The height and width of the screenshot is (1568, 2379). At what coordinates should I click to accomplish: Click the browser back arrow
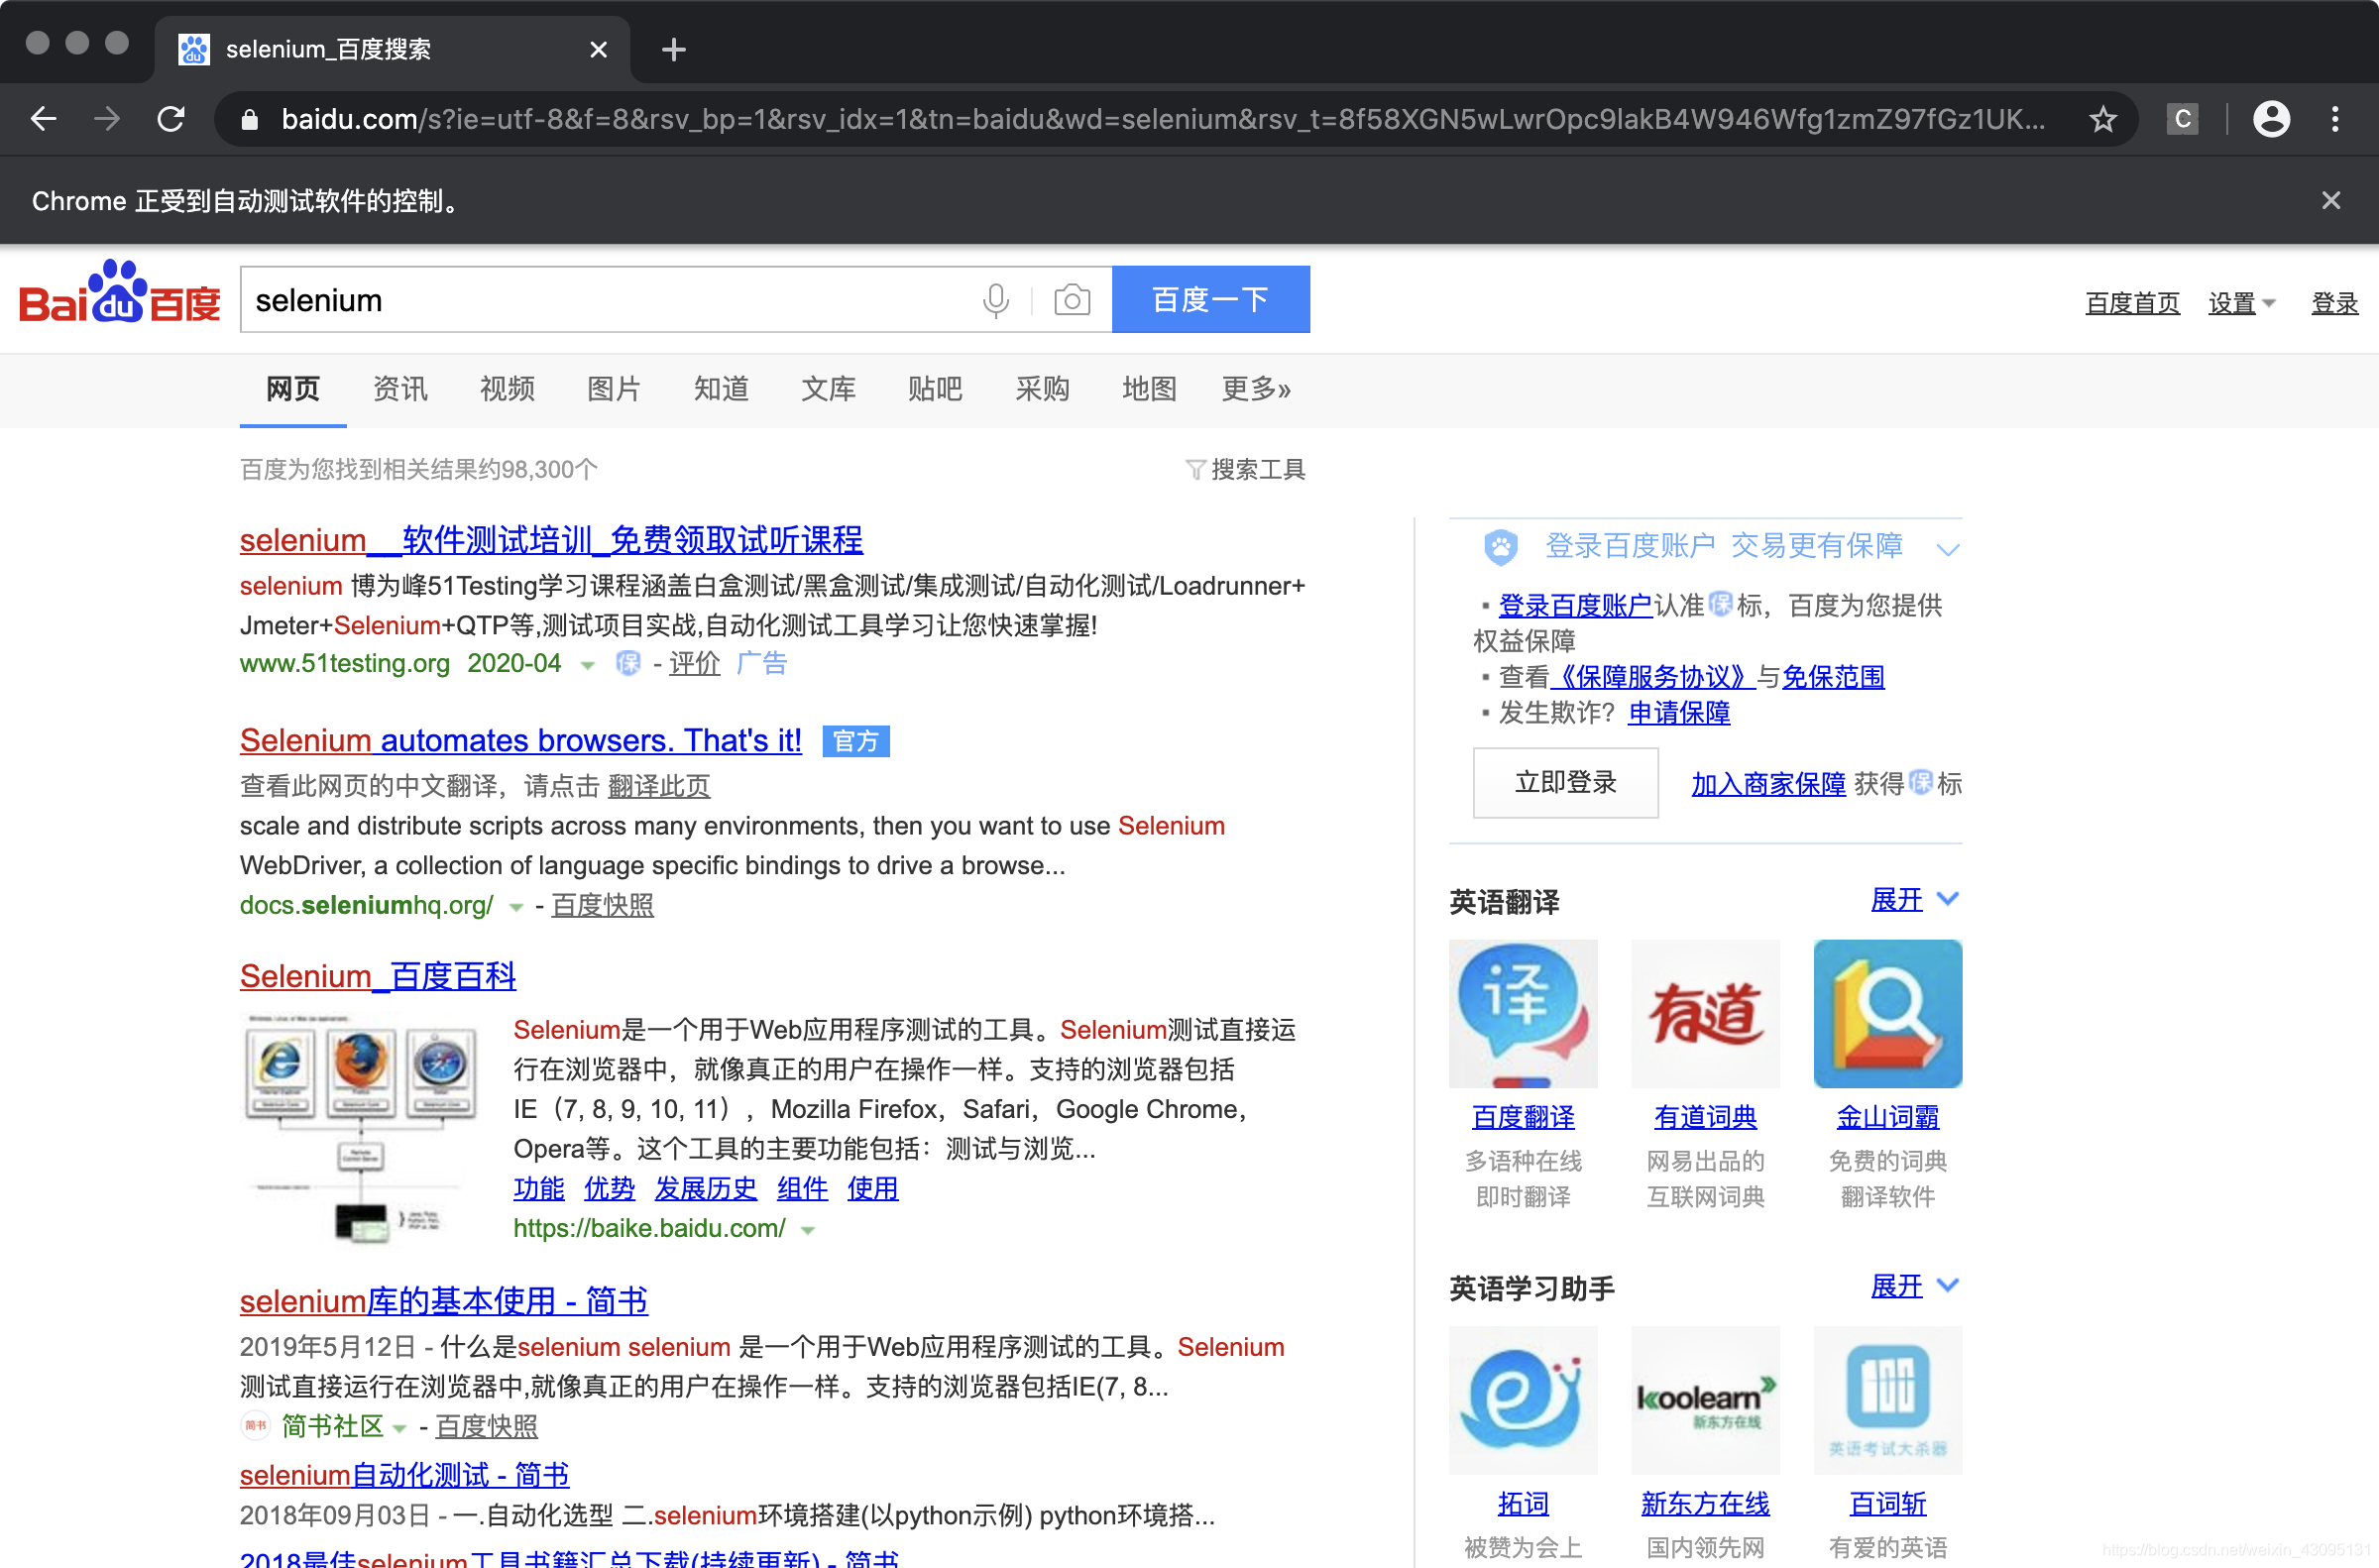44,119
